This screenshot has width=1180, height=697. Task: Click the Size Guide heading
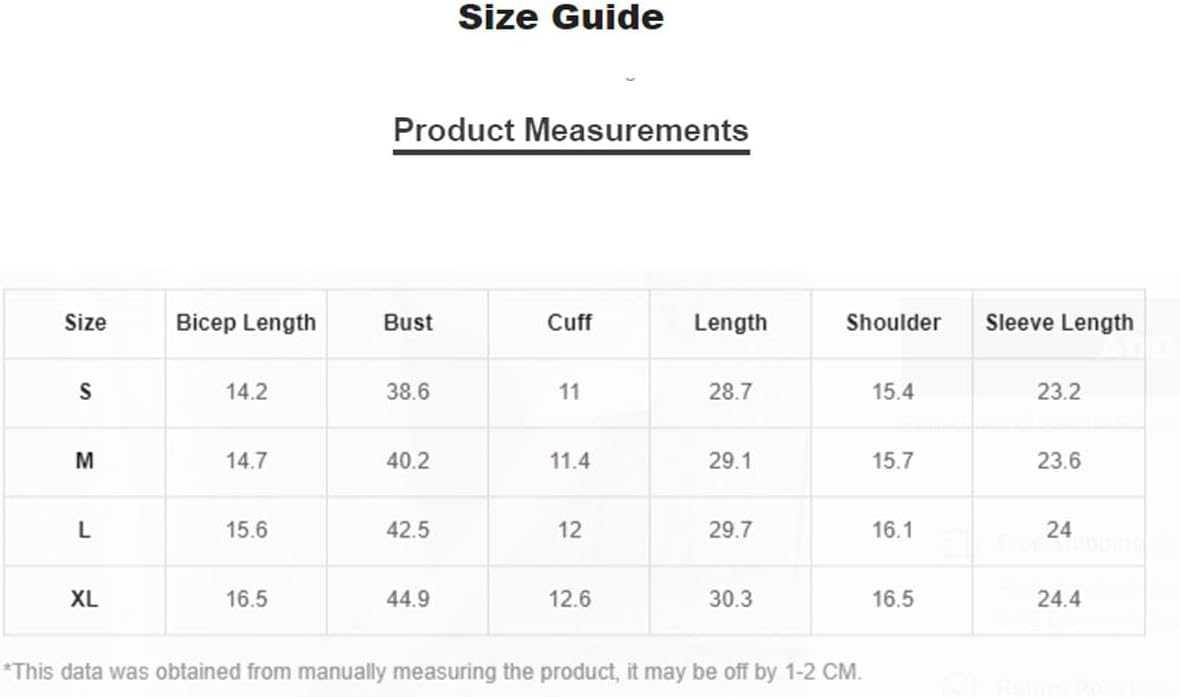[561, 17]
